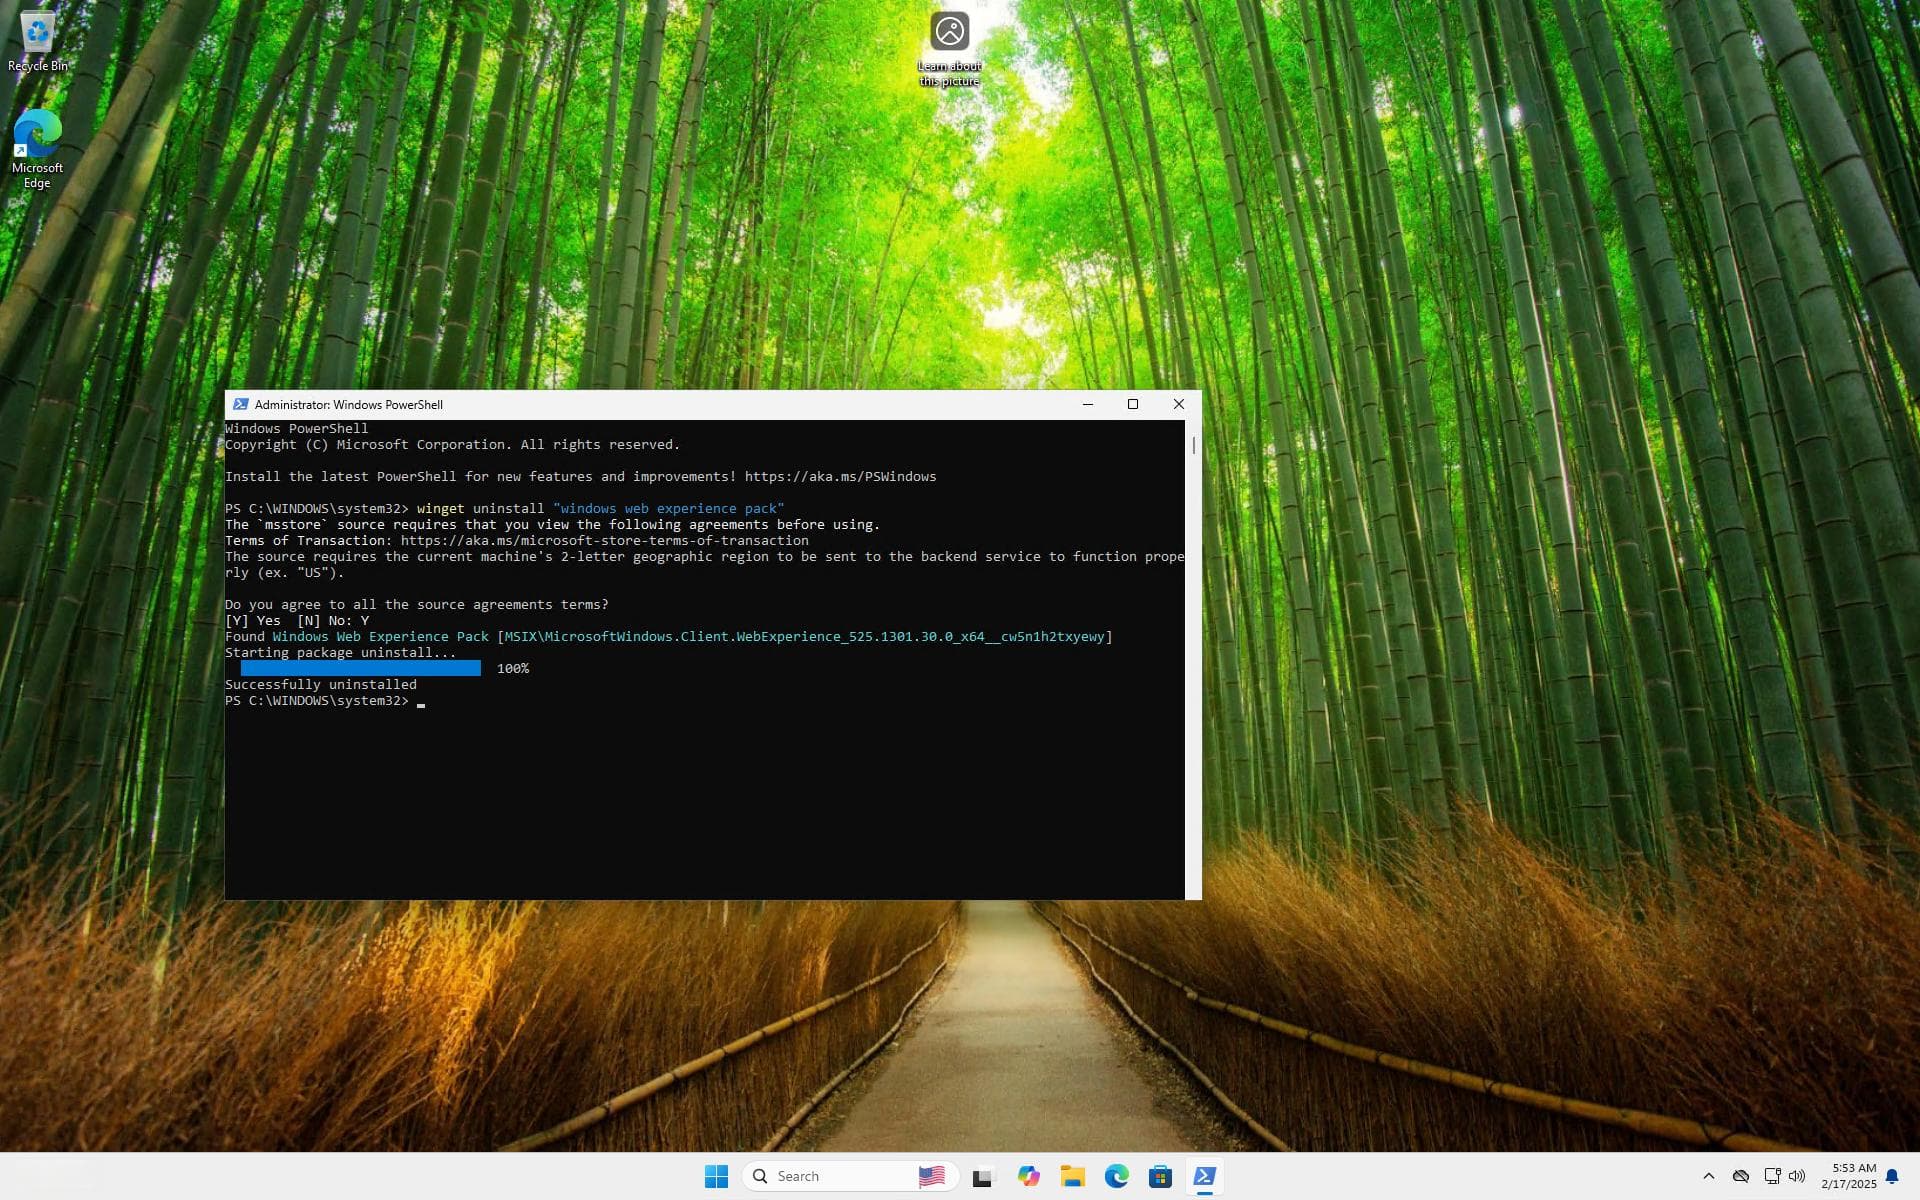Screen dimensions: 1920x1200
Task: Click the last PS C:\WINDOWS\system32> prompt
Action: pos(316,700)
